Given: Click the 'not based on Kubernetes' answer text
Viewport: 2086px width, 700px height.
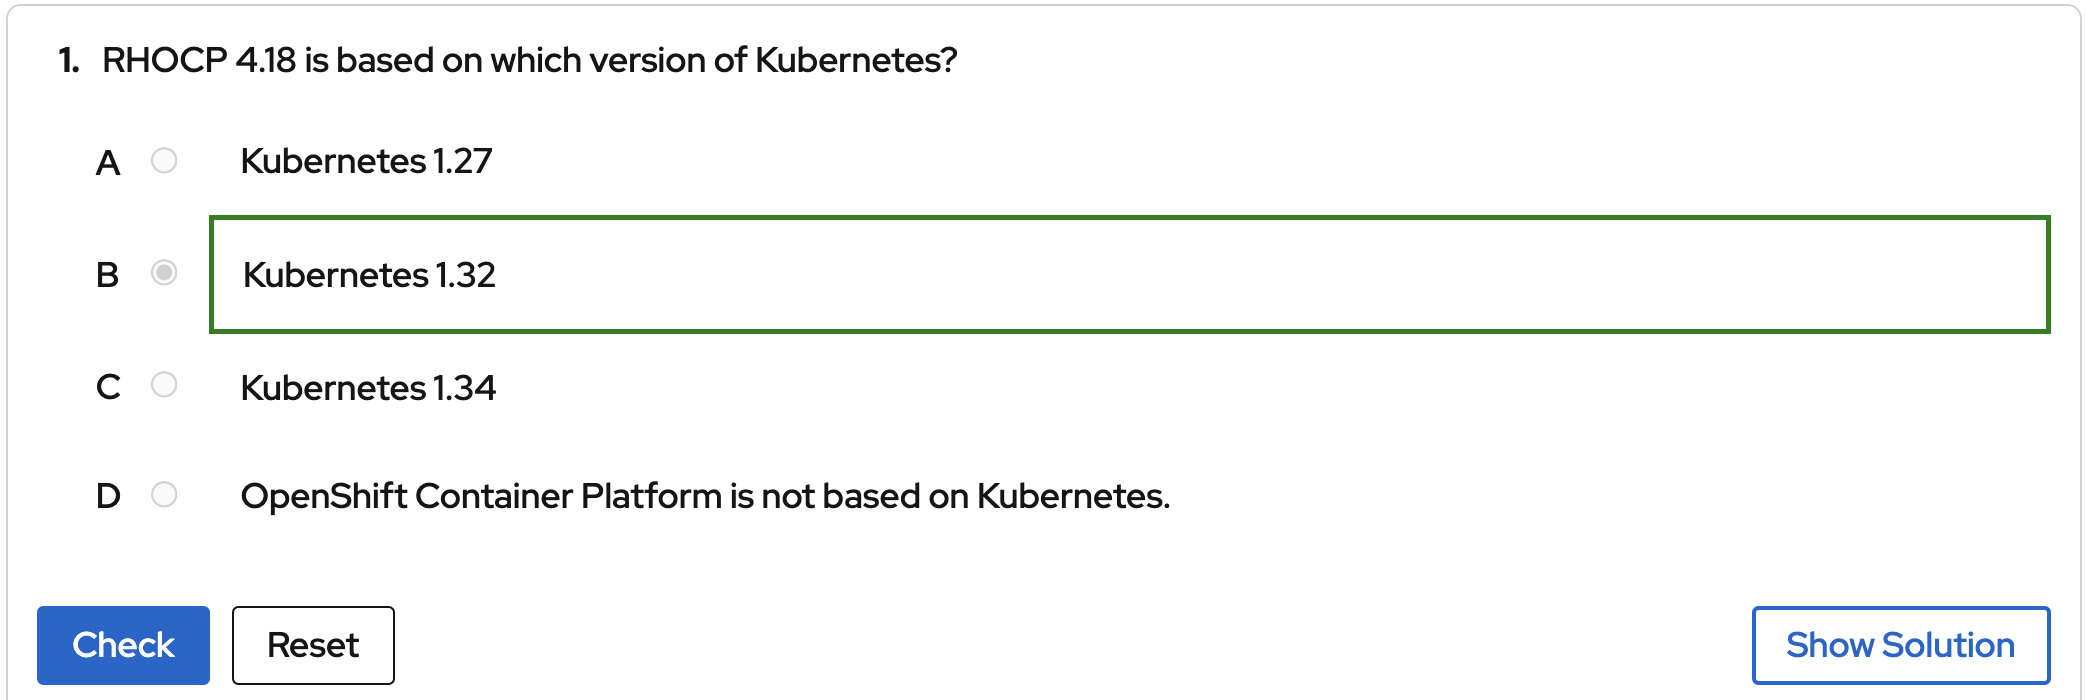Looking at the screenshot, I should pos(705,496).
